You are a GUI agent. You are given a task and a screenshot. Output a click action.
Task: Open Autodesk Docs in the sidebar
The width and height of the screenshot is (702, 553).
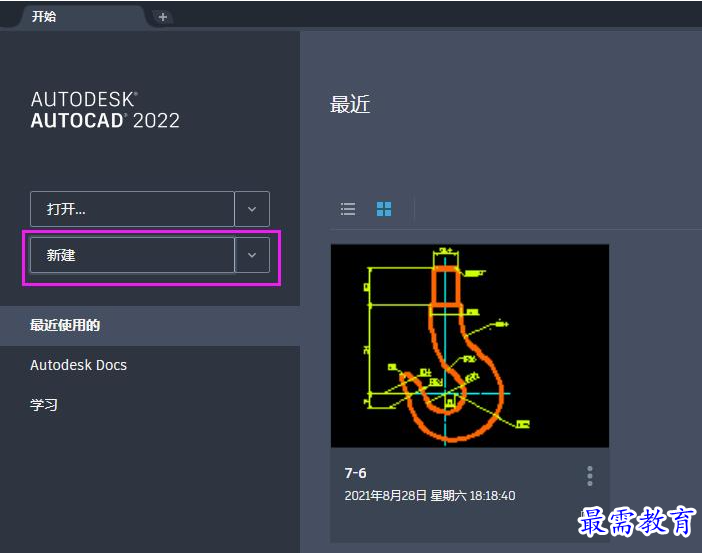[x=78, y=365]
